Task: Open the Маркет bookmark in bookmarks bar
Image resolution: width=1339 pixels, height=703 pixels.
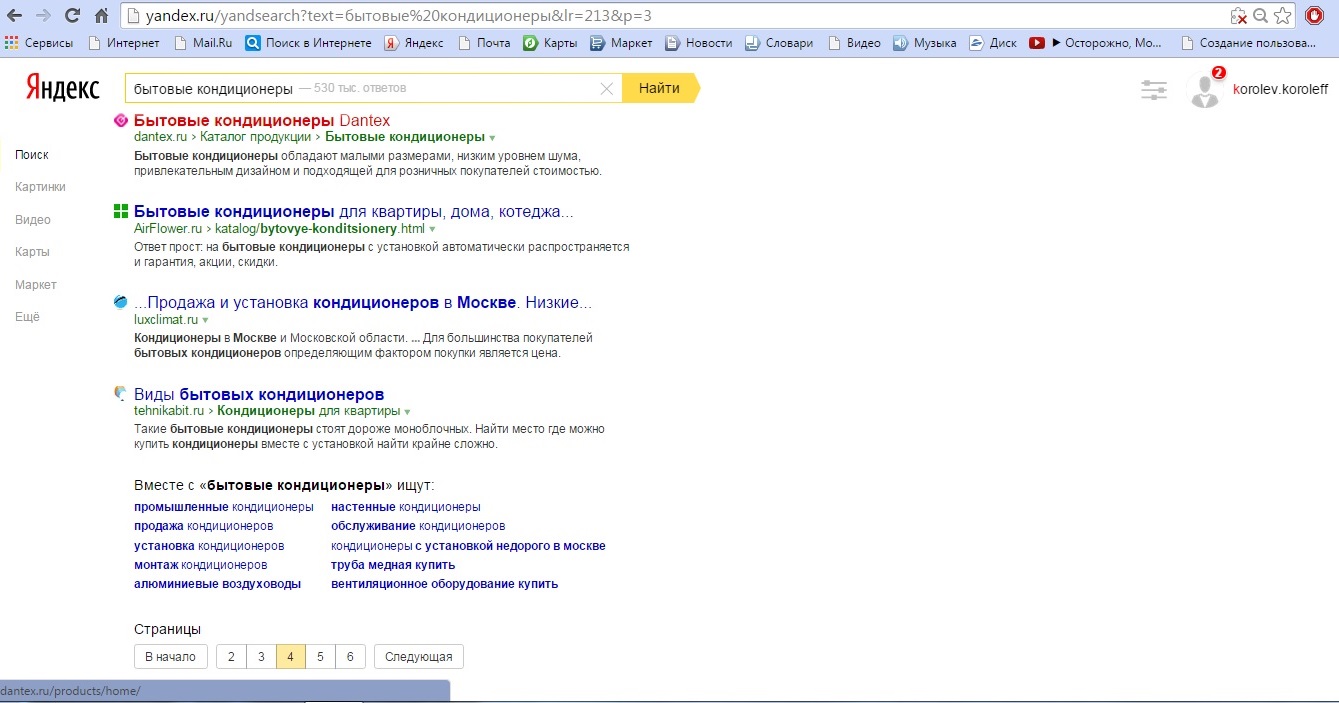Action: tap(621, 43)
